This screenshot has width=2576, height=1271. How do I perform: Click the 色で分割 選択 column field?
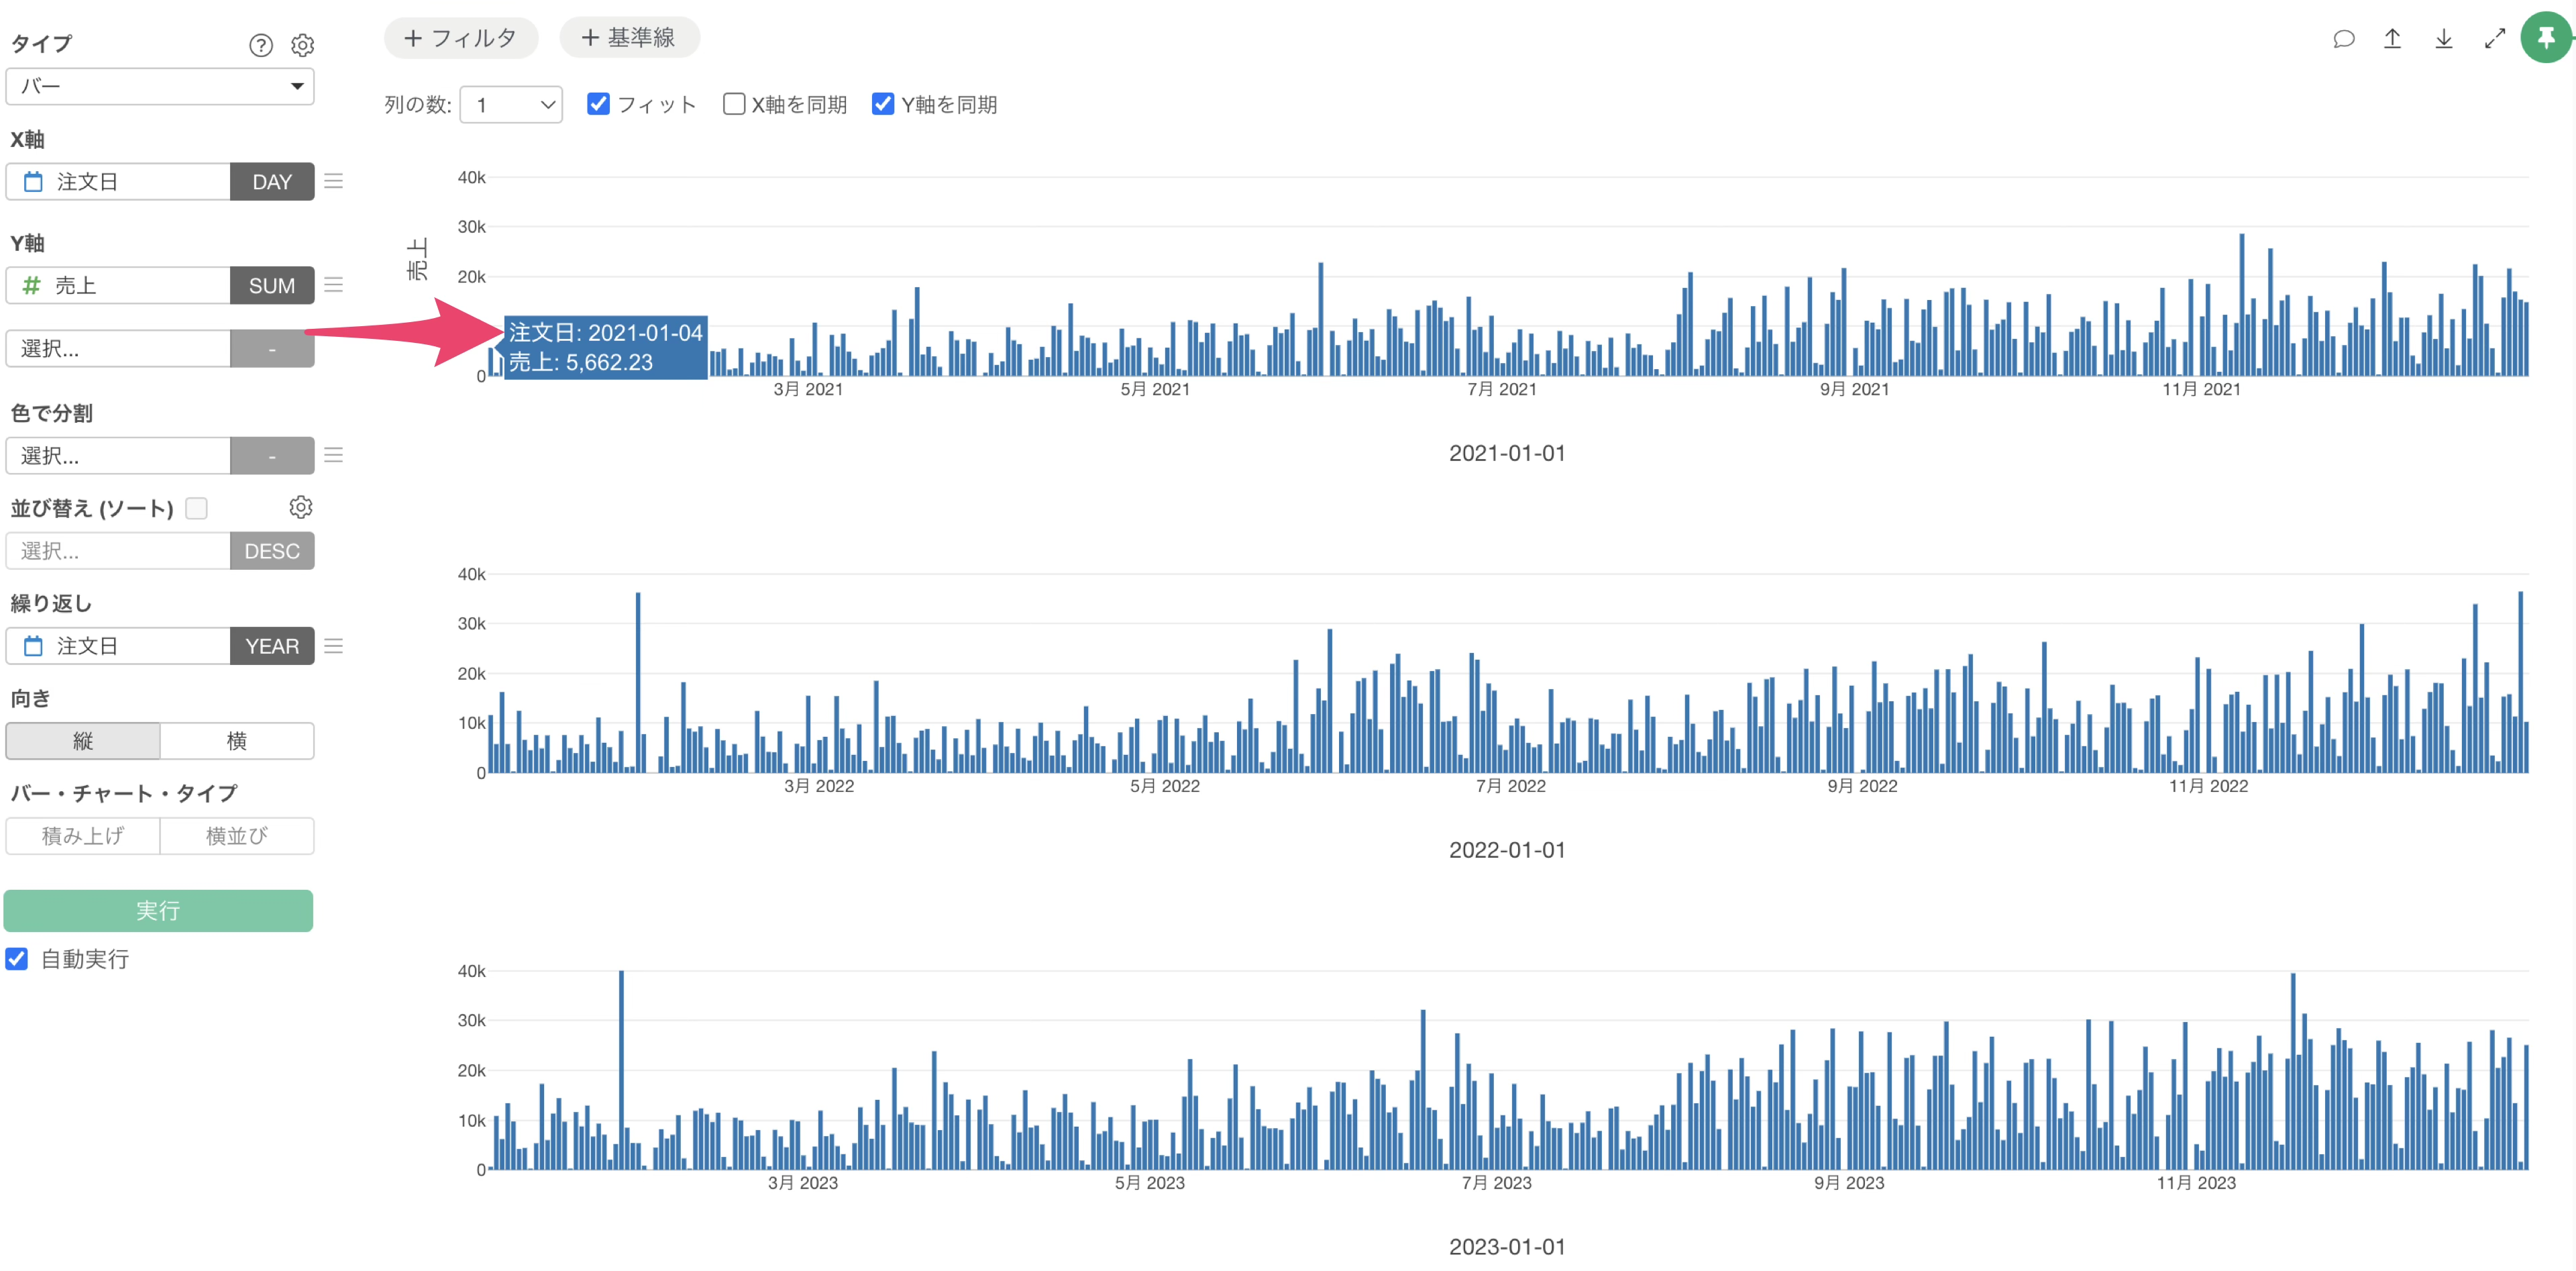[118, 456]
